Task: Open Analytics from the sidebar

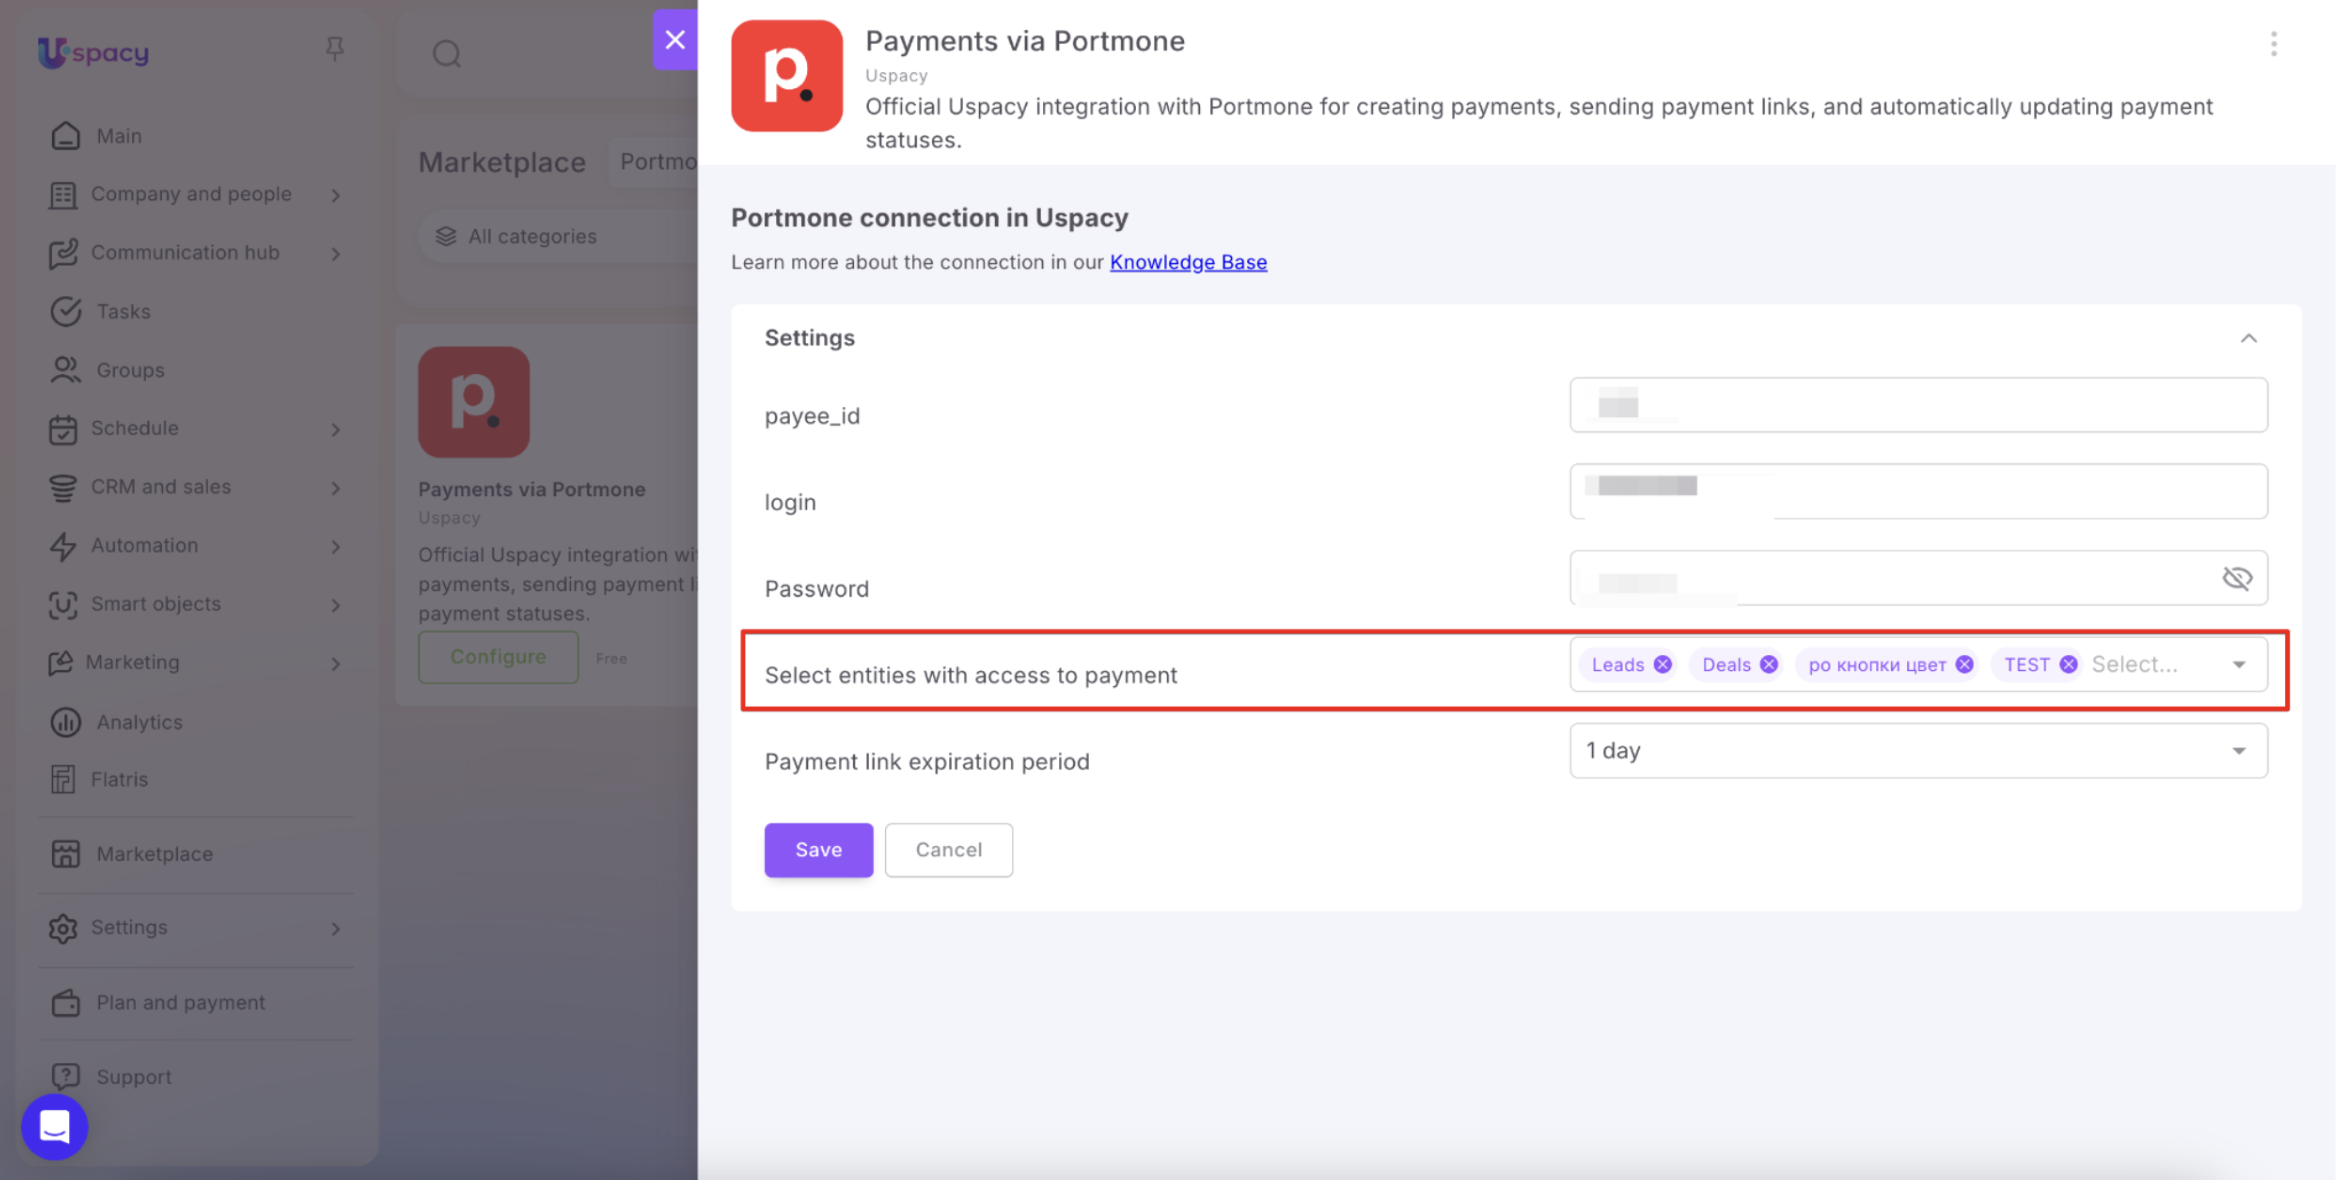Action: [139, 721]
